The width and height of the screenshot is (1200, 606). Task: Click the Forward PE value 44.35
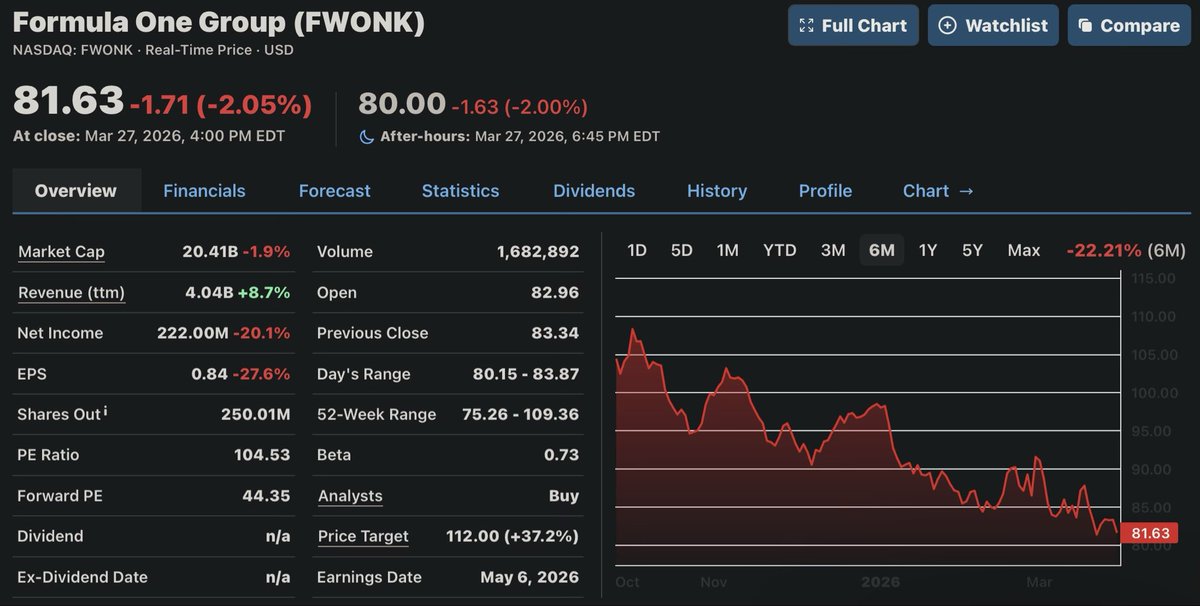(x=266, y=496)
